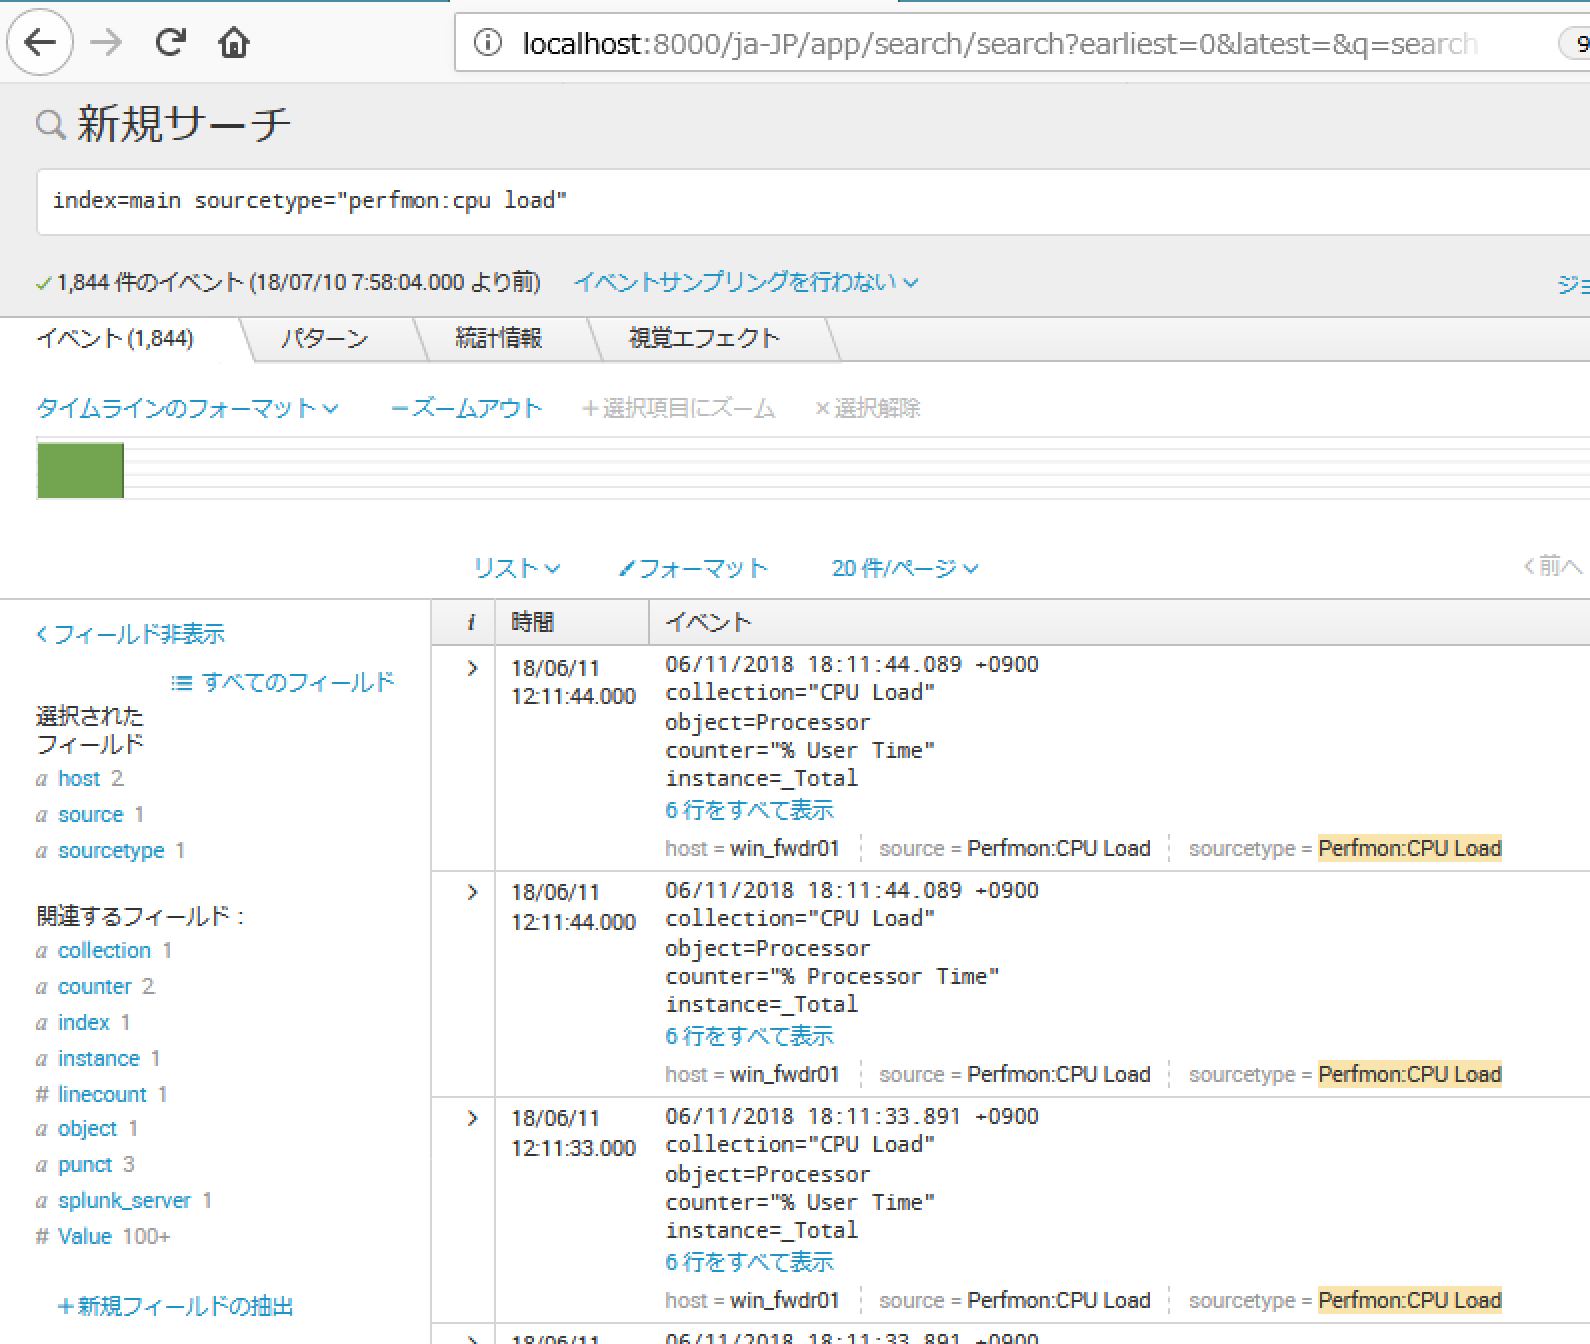
Task: Reload the page with the refresh icon
Action: point(171,42)
